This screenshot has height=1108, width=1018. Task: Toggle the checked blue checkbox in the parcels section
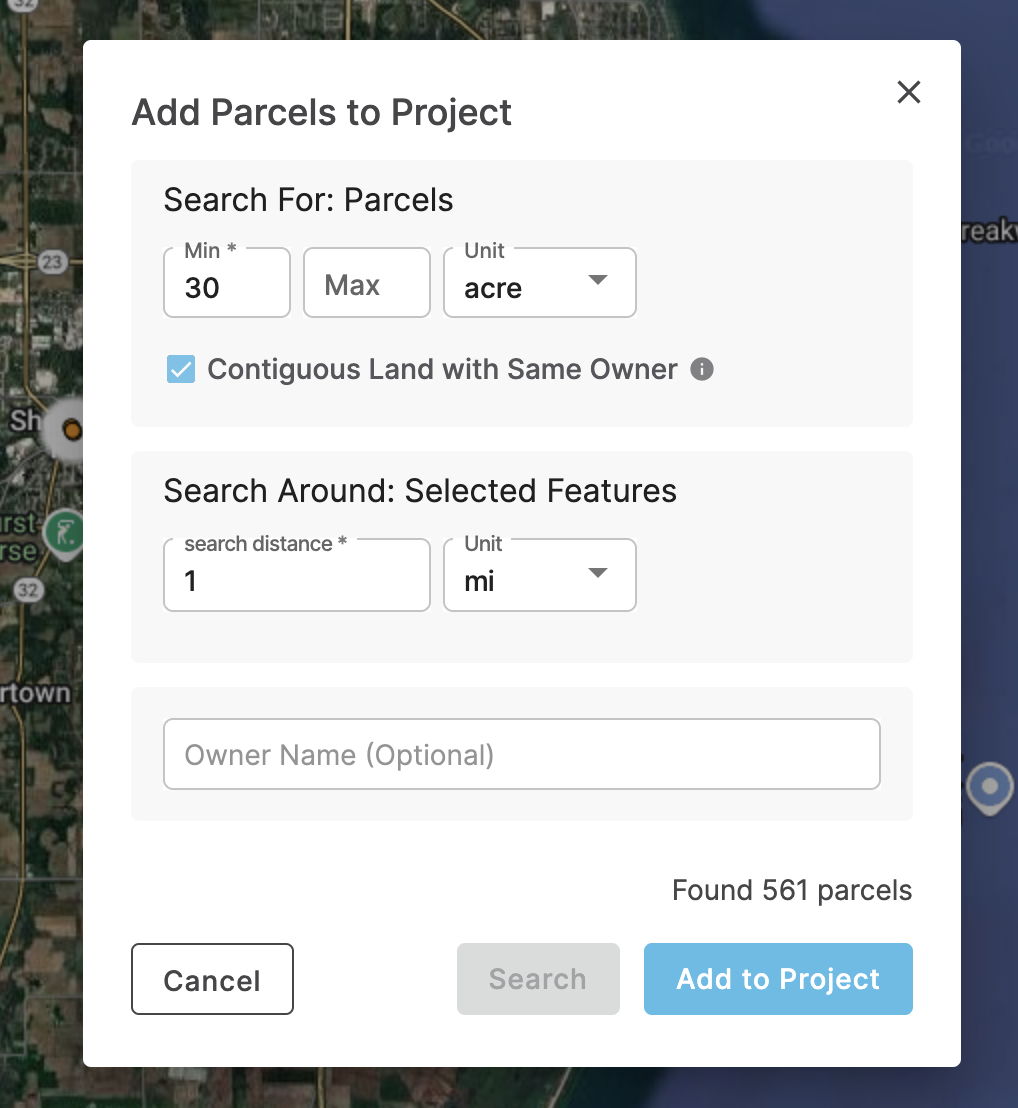tap(181, 369)
